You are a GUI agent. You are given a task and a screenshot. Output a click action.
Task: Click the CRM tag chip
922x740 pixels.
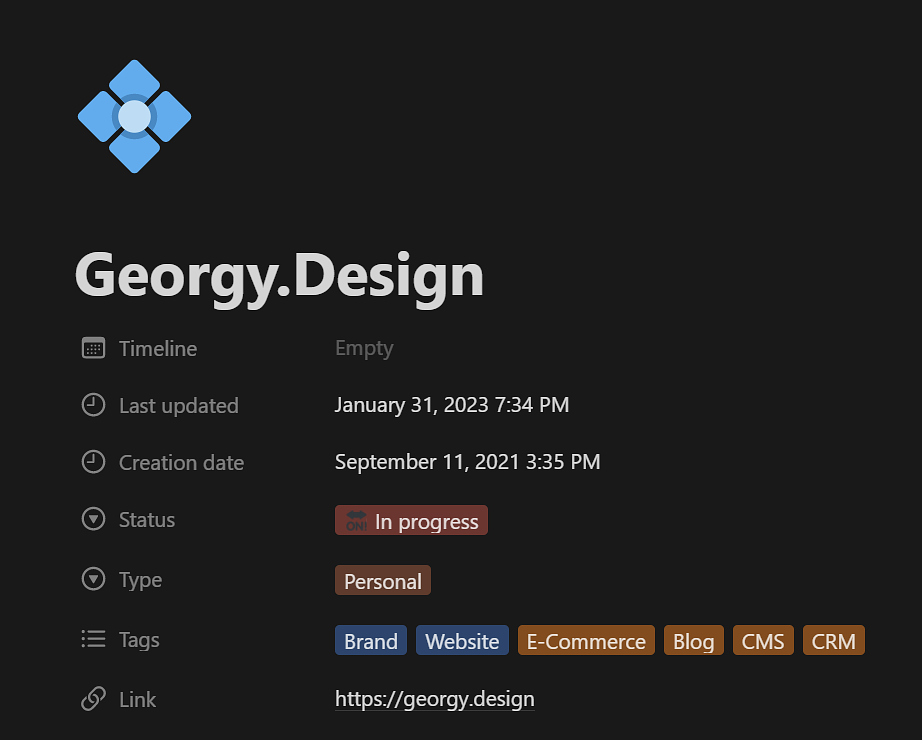point(833,641)
